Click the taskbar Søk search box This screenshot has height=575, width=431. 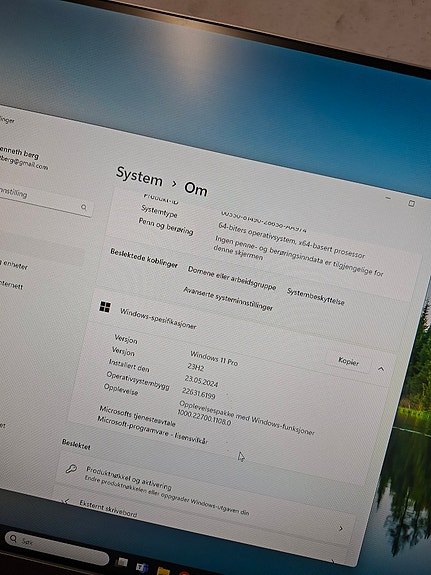pos(57,547)
